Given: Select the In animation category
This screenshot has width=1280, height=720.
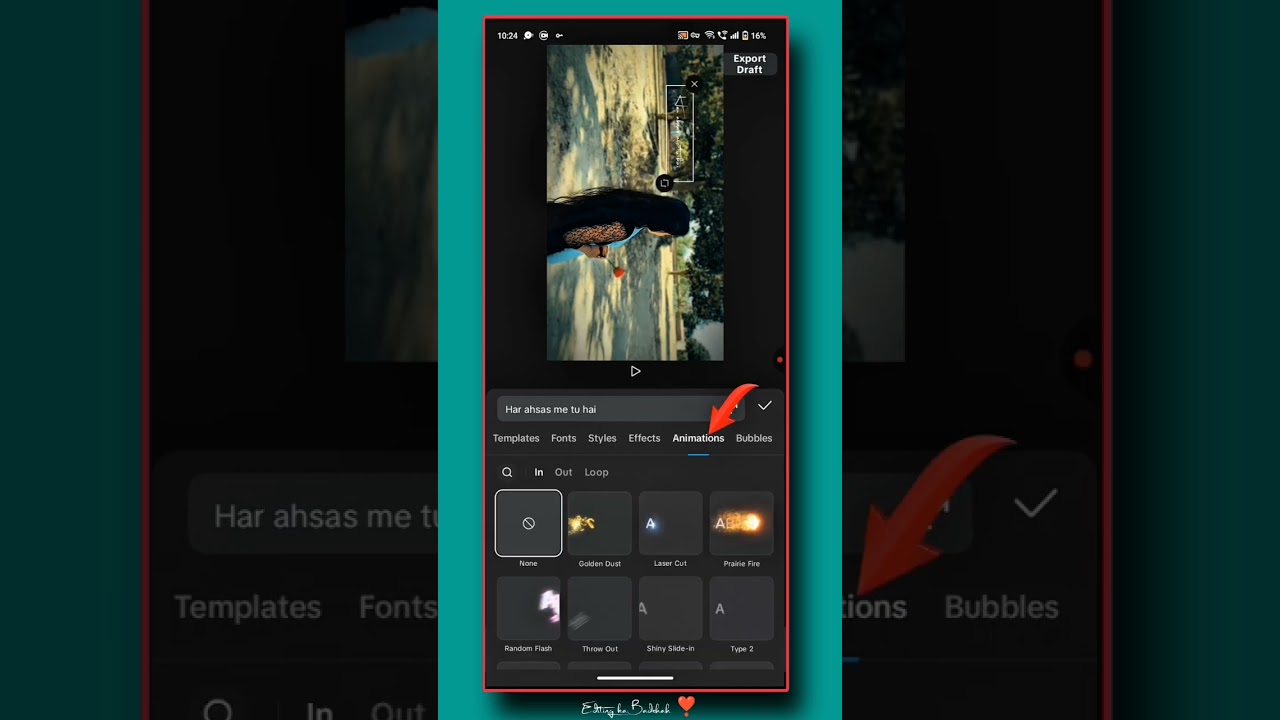Looking at the screenshot, I should tap(539, 472).
